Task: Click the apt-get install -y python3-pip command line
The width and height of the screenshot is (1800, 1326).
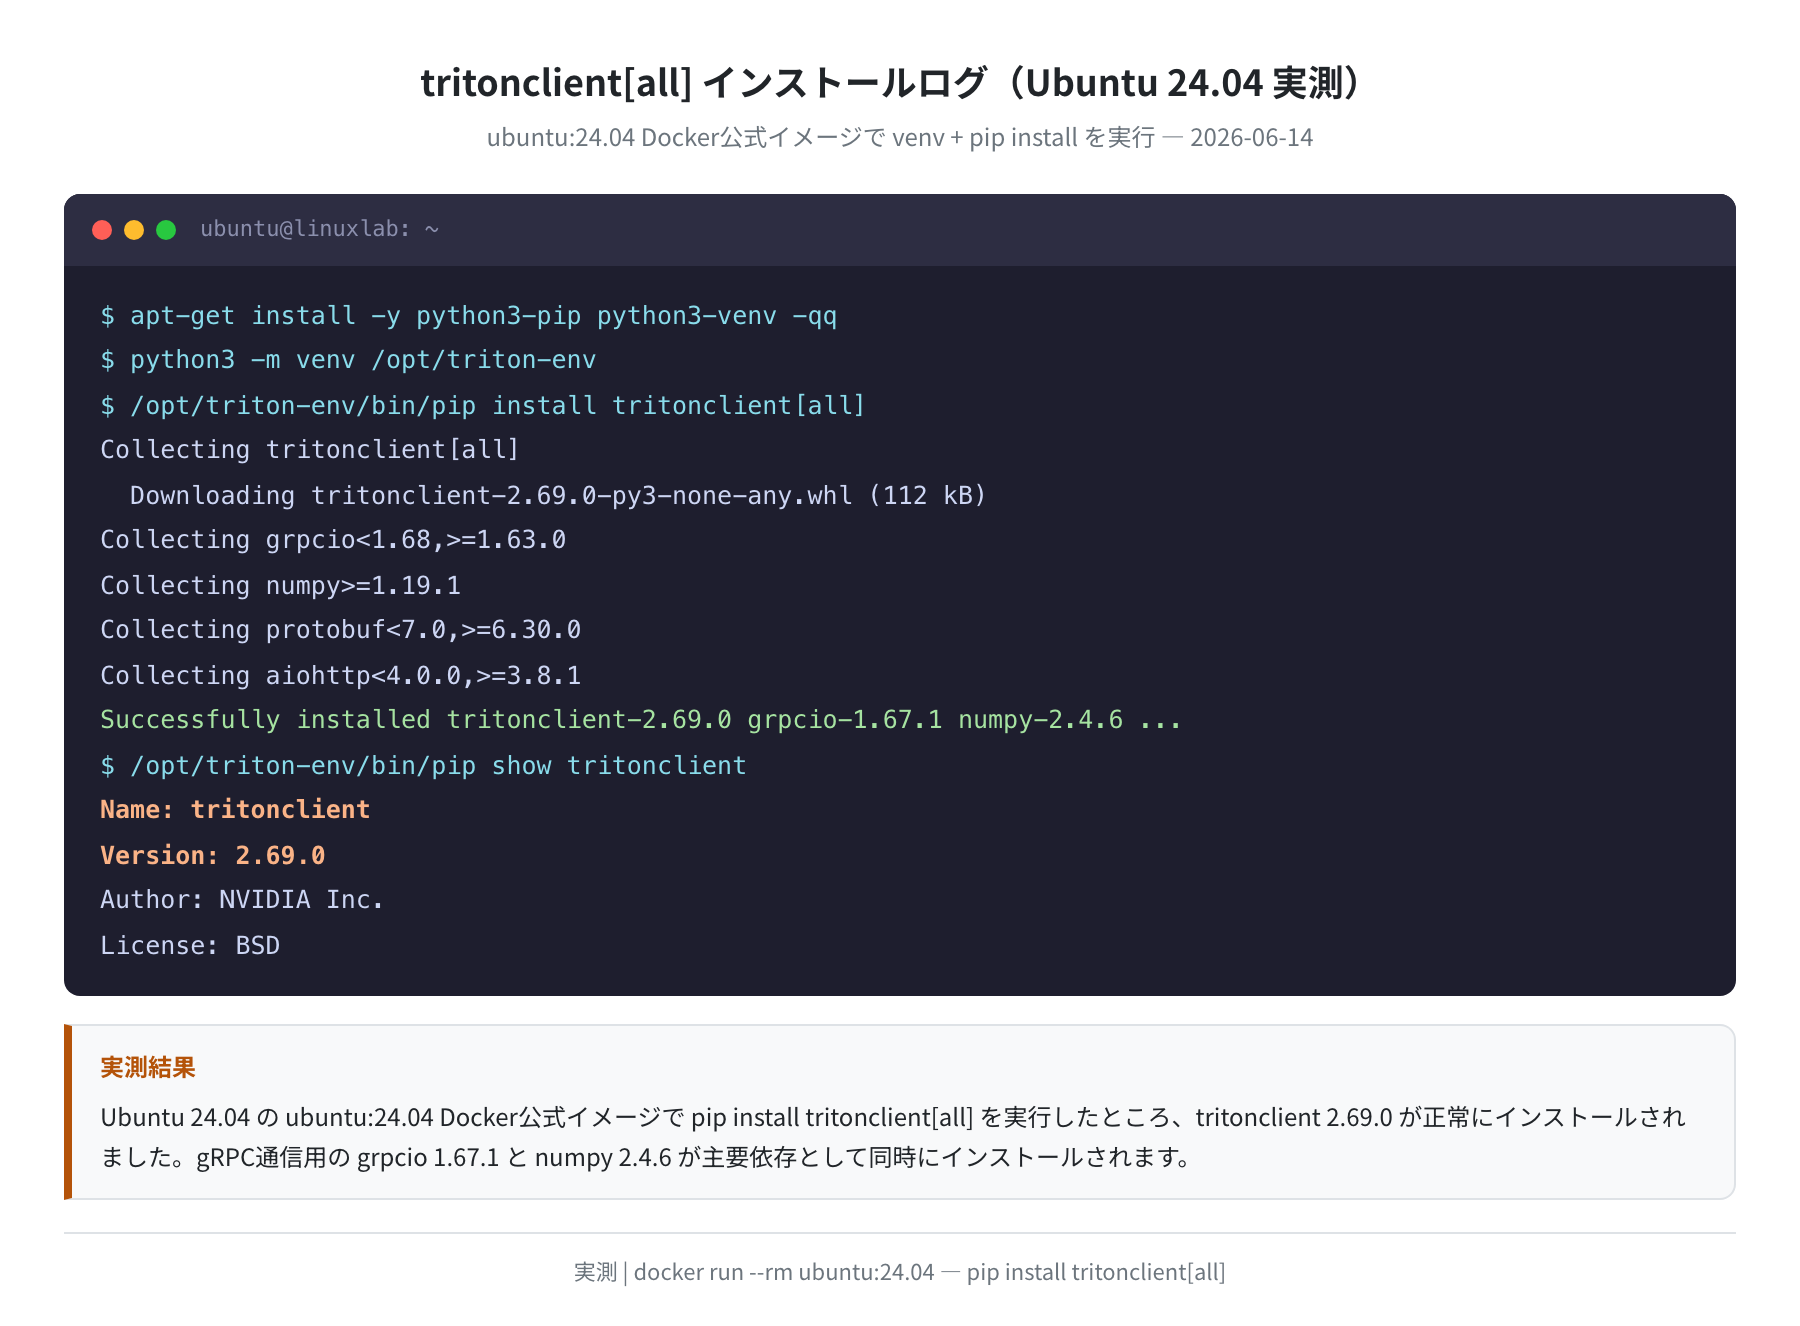Action: 469,316
